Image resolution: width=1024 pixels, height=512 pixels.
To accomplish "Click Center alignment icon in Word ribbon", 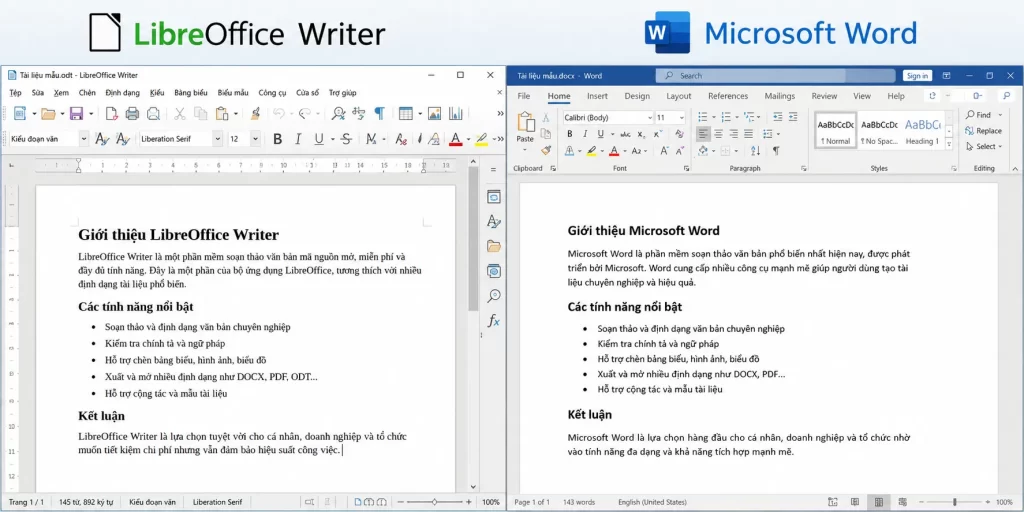I will (x=718, y=134).
